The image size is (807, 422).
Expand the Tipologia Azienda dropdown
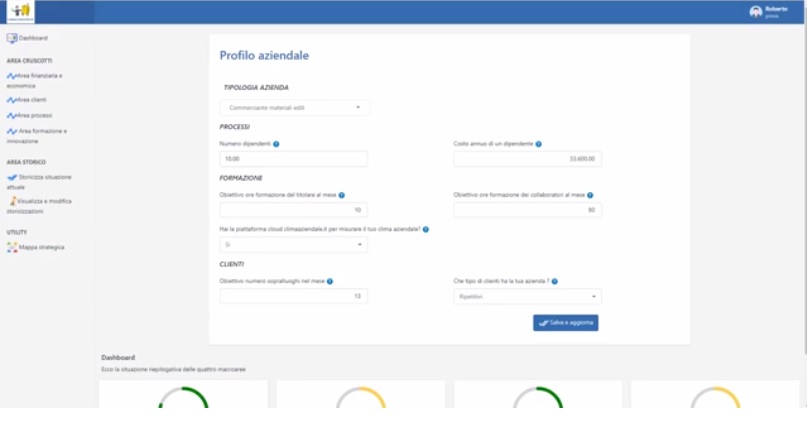point(294,107)
